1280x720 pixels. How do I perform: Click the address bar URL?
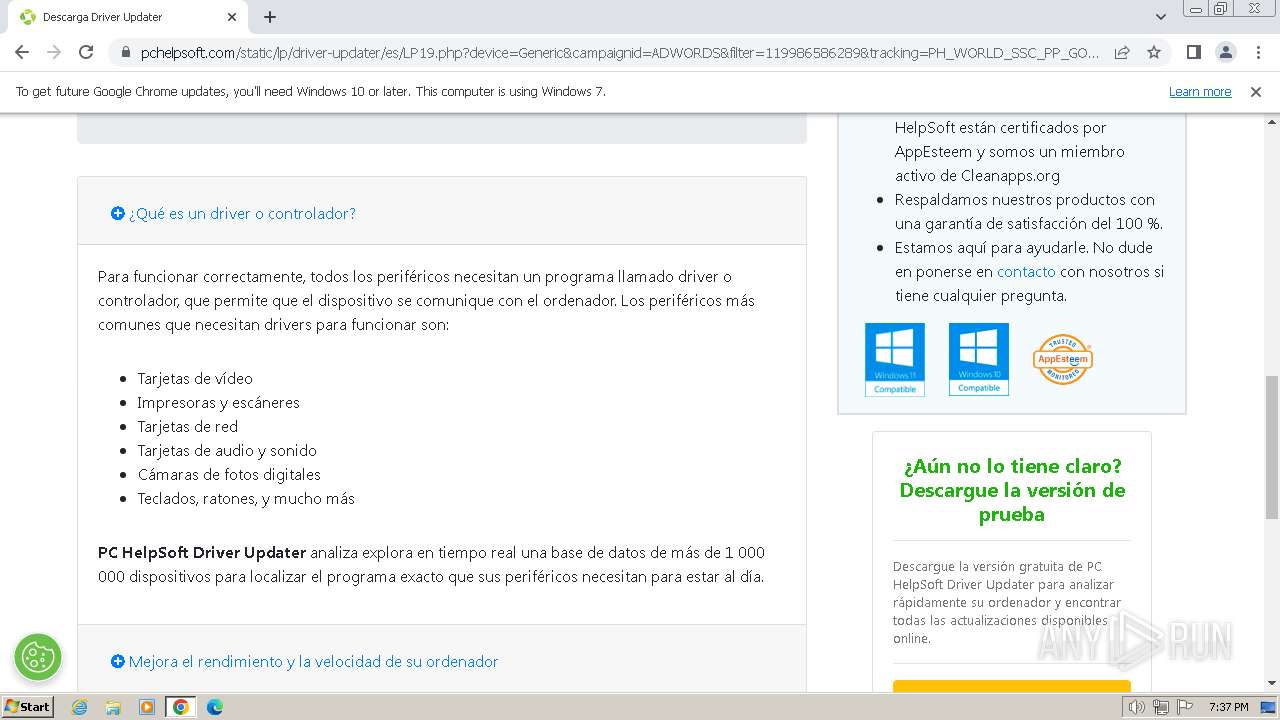click(620, 52)
